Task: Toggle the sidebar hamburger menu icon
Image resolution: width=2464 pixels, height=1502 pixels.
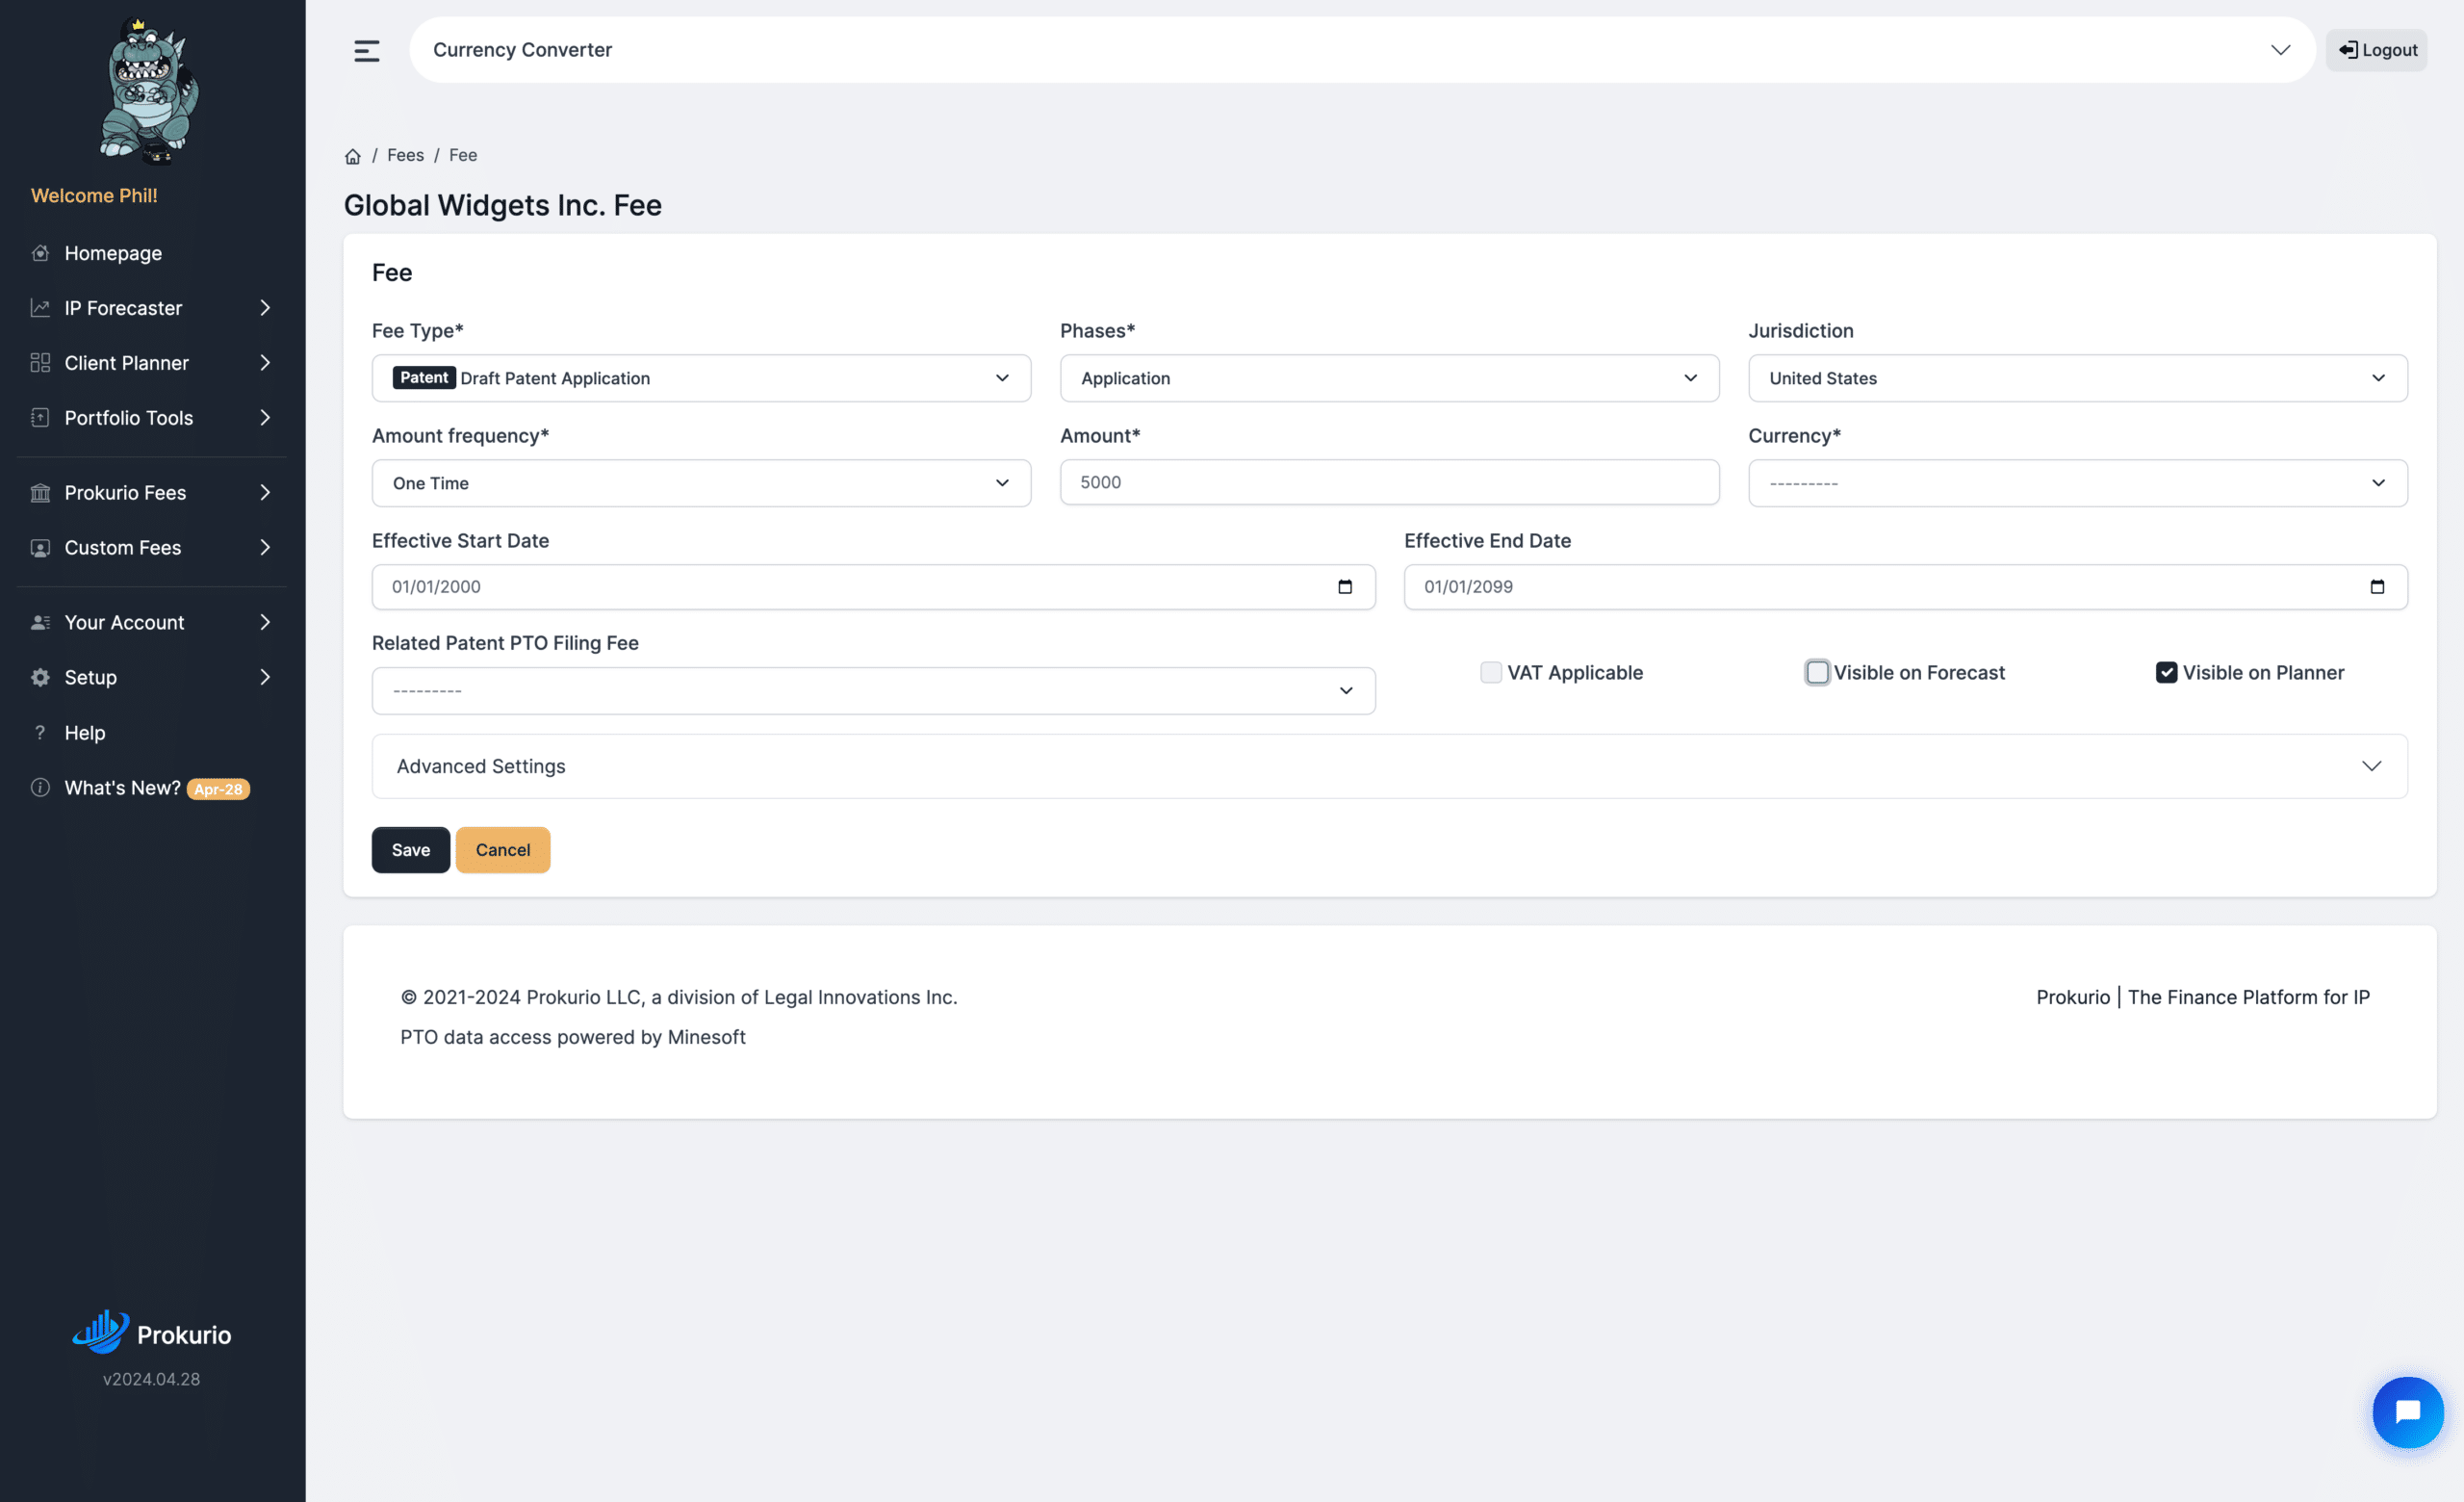Action: point(366,50)
